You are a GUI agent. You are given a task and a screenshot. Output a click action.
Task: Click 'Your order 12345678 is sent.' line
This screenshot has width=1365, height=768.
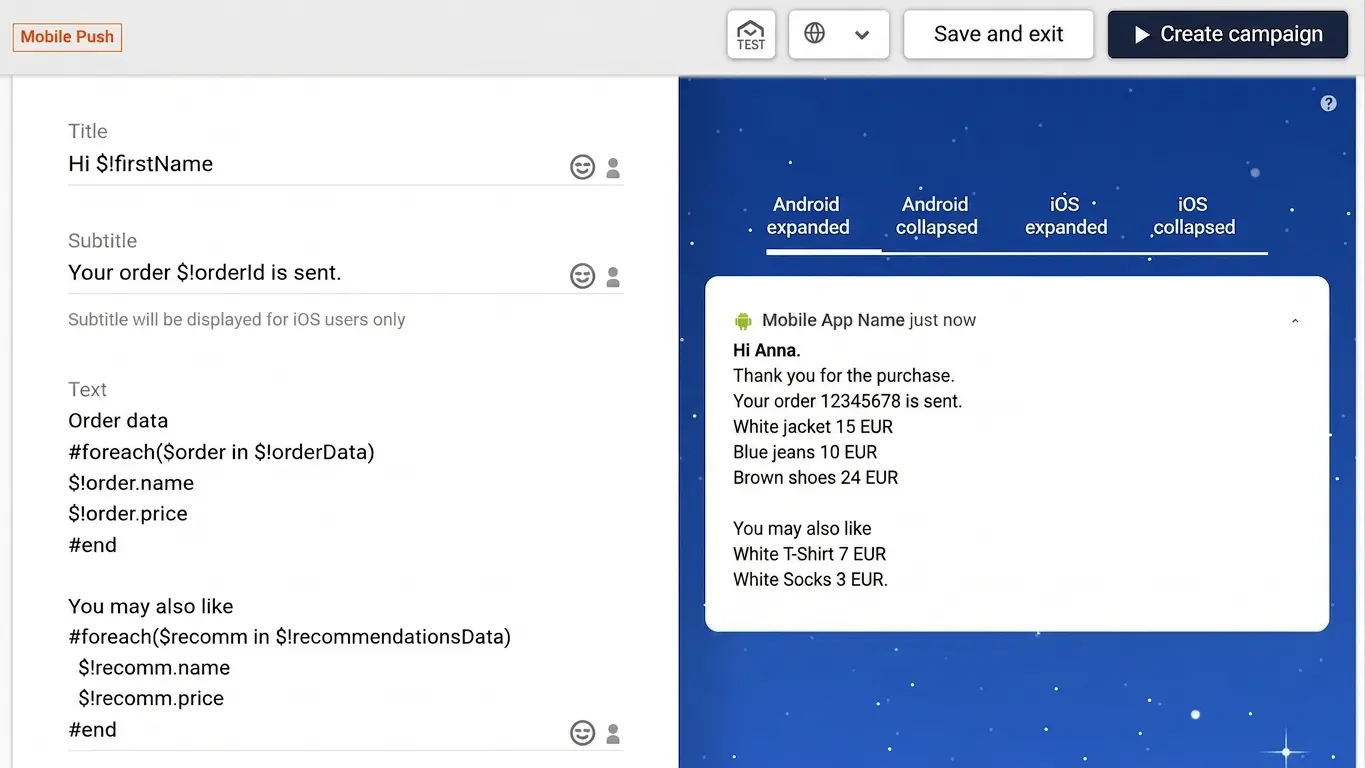847,401
